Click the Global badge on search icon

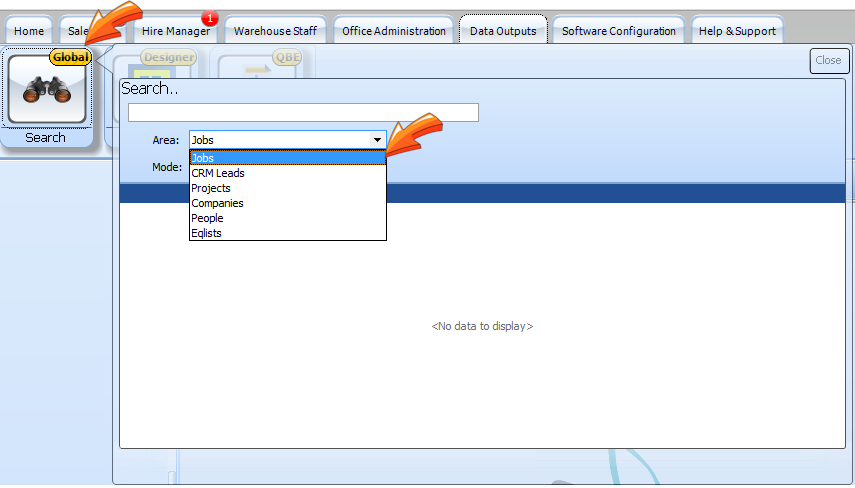[x=70, y=57]
